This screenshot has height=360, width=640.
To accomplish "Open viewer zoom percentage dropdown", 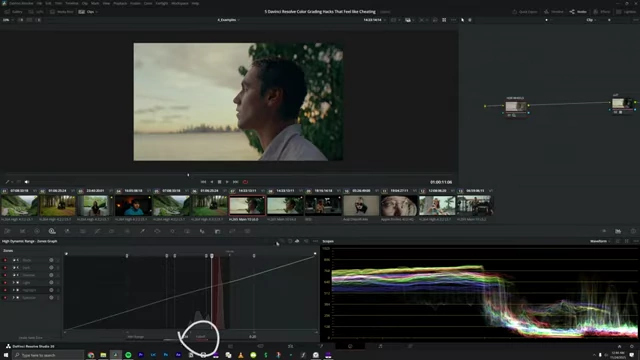I will [x=7, y=20].
